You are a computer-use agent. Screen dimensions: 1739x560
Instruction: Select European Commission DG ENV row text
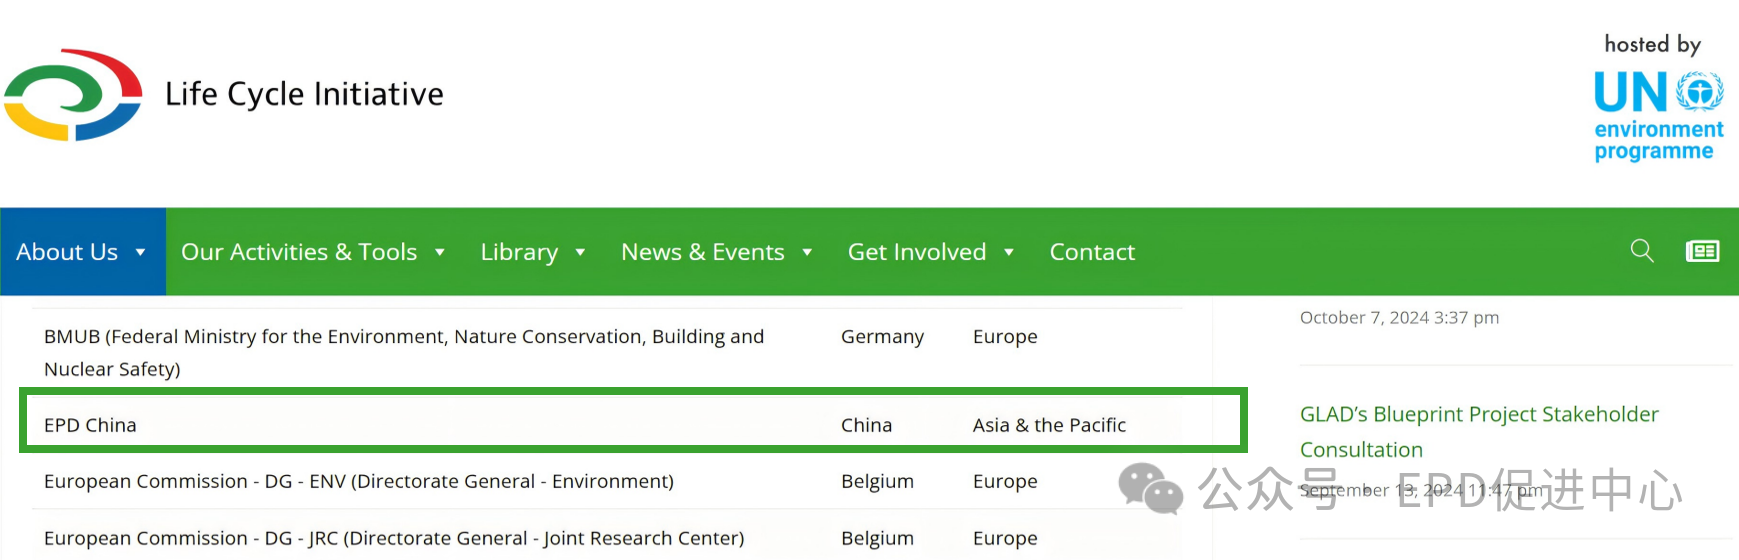coord(359,481)
